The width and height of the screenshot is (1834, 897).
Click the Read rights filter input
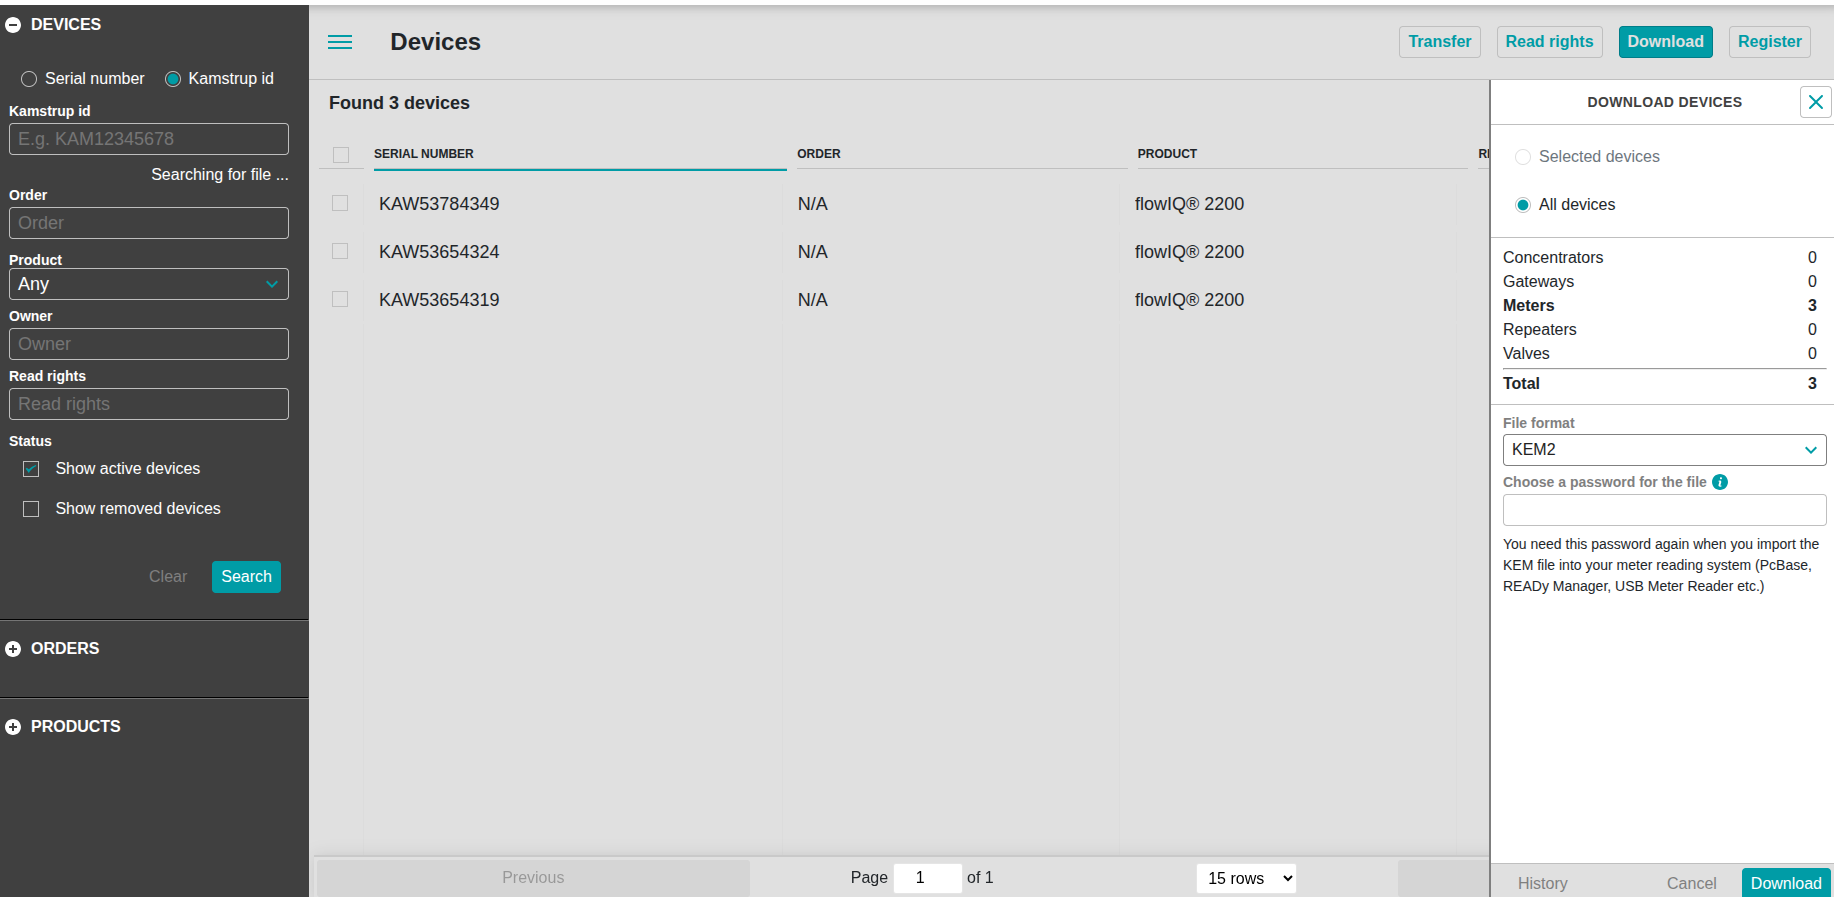pos(149,404)
